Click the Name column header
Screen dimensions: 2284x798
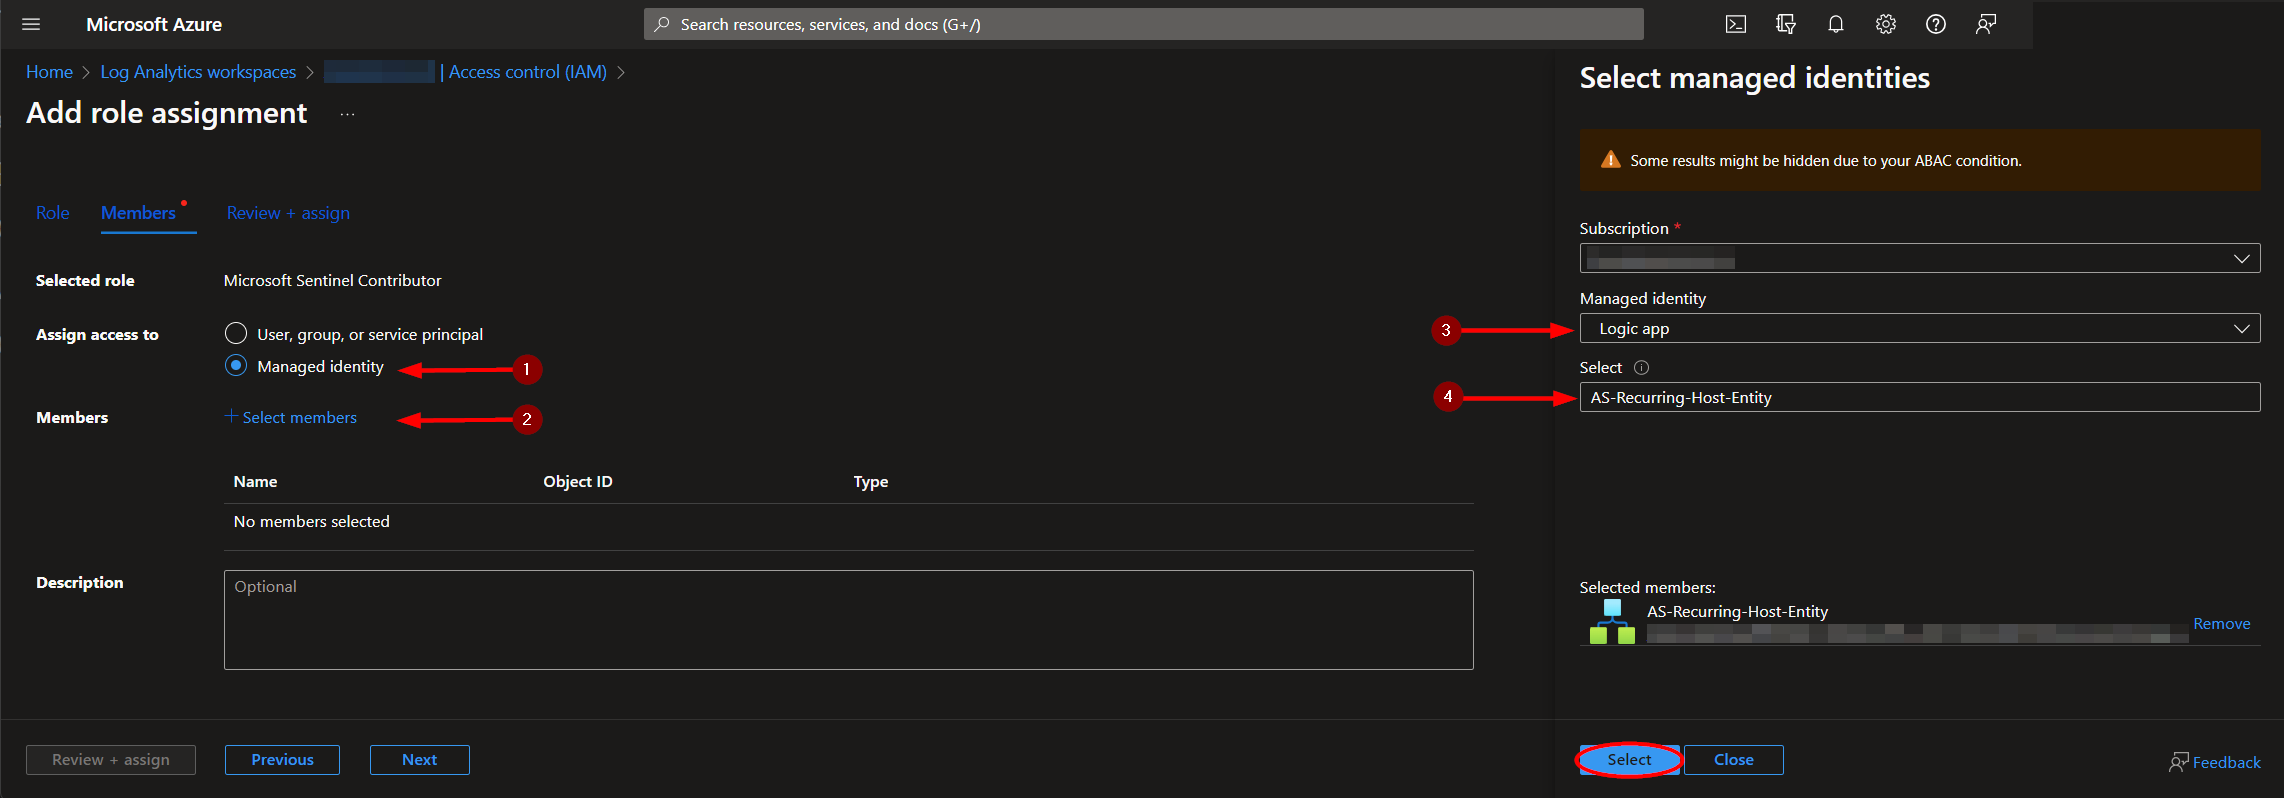pos(255,481)
